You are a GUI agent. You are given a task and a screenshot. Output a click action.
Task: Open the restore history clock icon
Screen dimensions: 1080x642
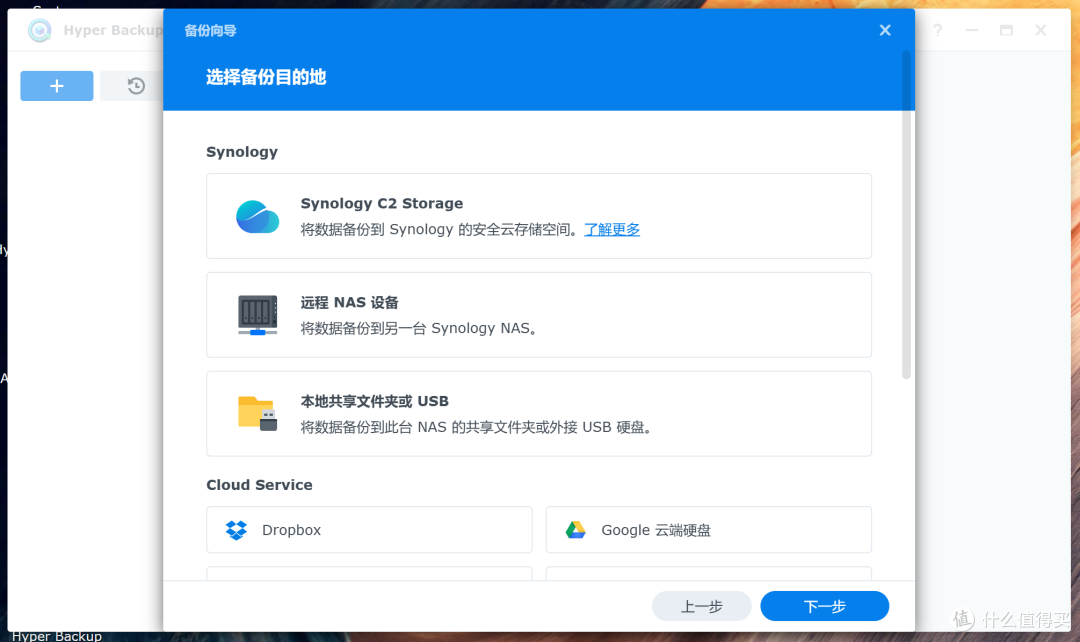136,86
